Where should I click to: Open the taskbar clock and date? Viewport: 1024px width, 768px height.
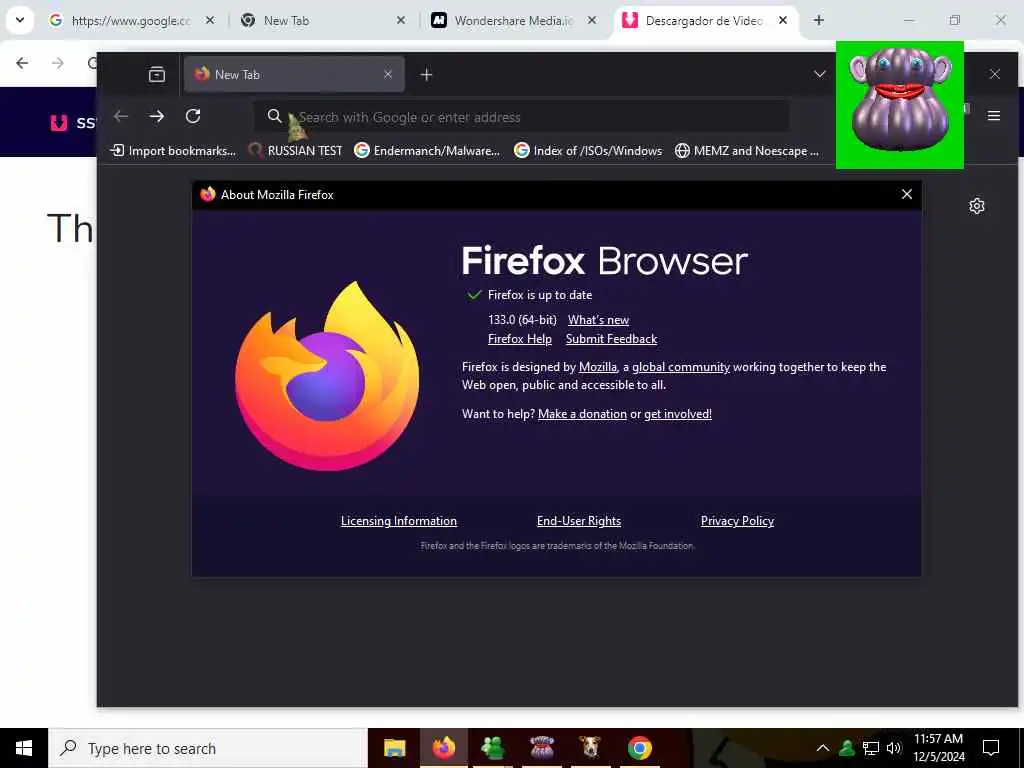click(x=938, y=748)
